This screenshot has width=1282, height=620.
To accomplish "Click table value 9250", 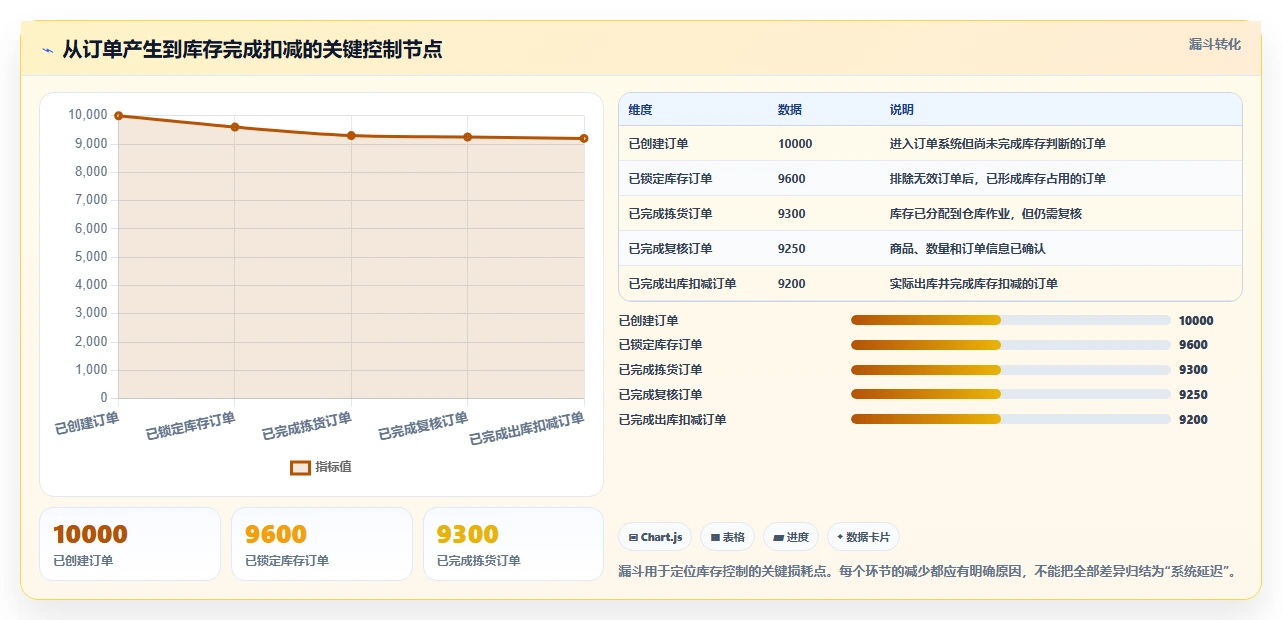I will (792, 249).
